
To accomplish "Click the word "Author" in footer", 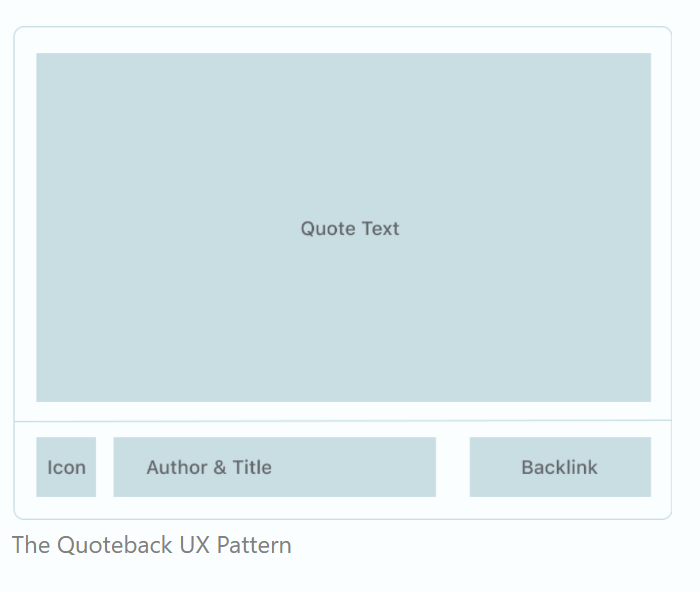I will pos(177,467).
